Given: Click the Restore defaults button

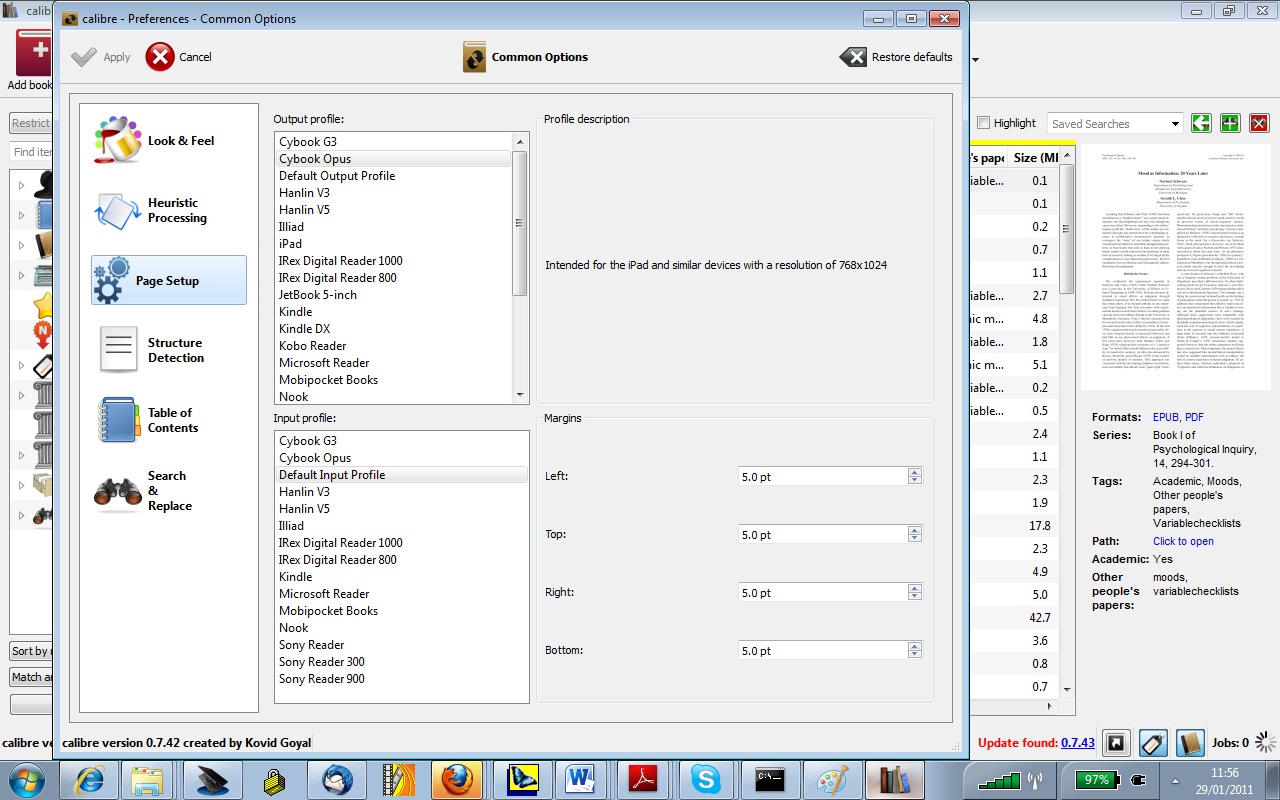Looking at the screenshot, I should point(896,57).
